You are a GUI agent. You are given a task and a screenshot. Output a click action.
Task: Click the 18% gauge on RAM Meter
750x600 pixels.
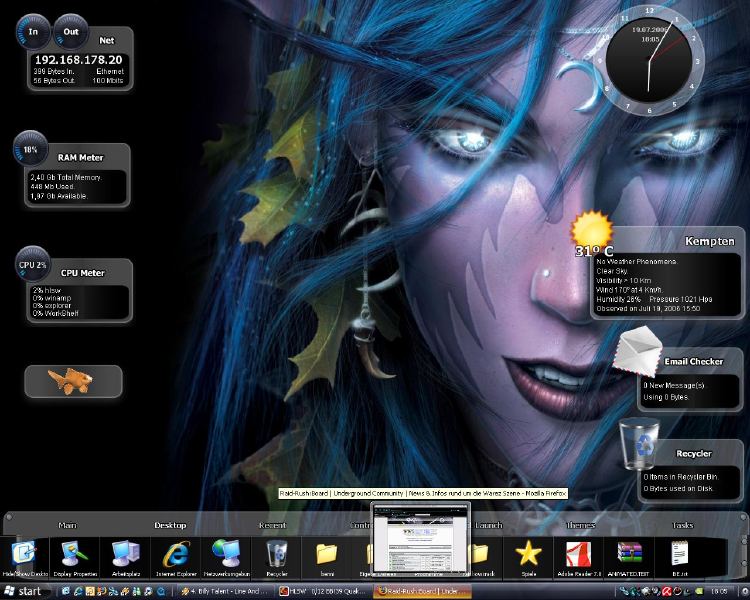(31, 149)
